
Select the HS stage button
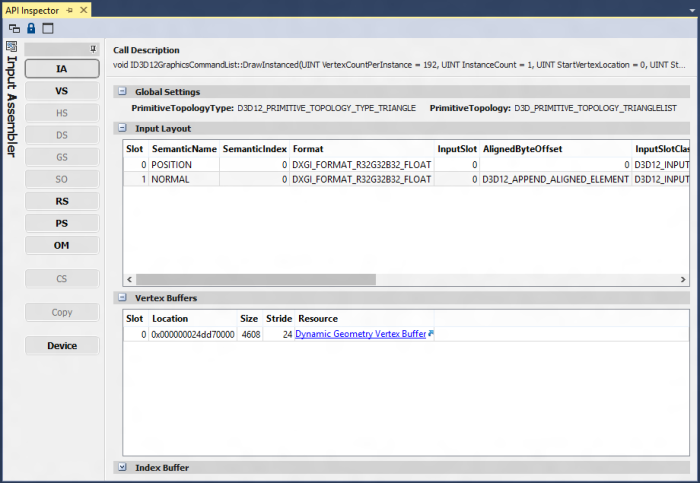[x=62, y=113]
